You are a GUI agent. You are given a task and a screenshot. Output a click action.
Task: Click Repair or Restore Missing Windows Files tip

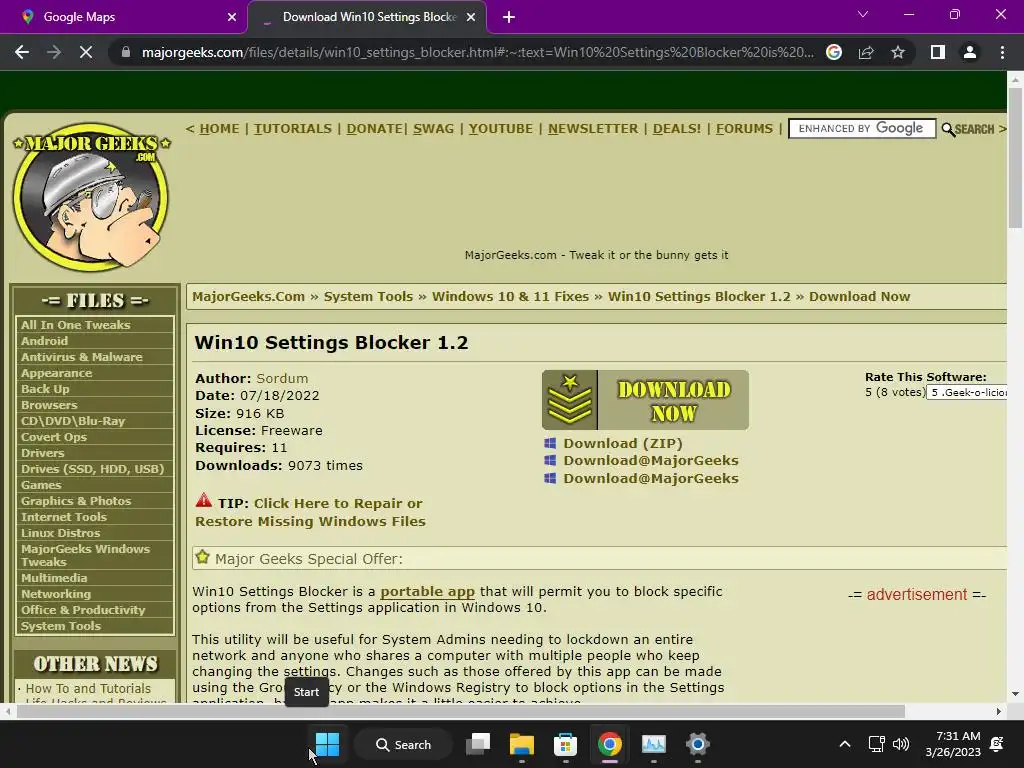310,512
